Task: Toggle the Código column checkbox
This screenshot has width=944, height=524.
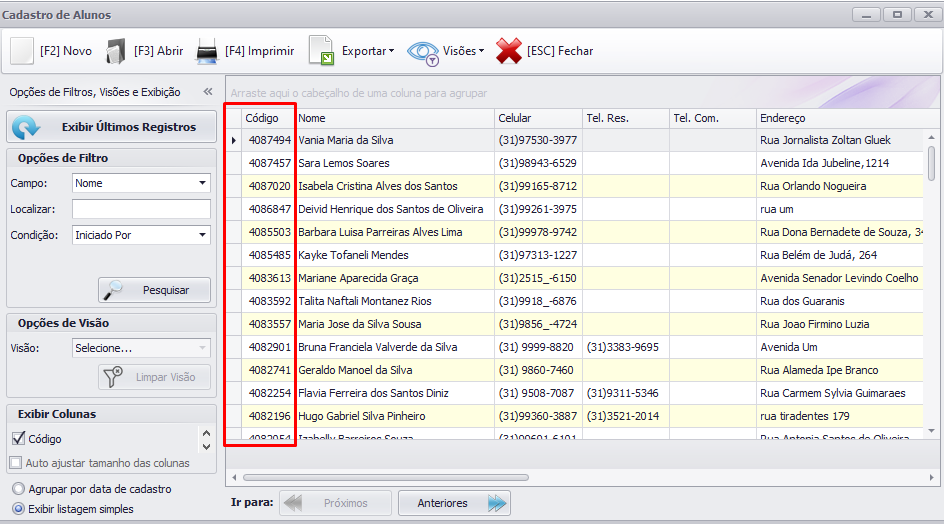Action: [x=18, y=438]
